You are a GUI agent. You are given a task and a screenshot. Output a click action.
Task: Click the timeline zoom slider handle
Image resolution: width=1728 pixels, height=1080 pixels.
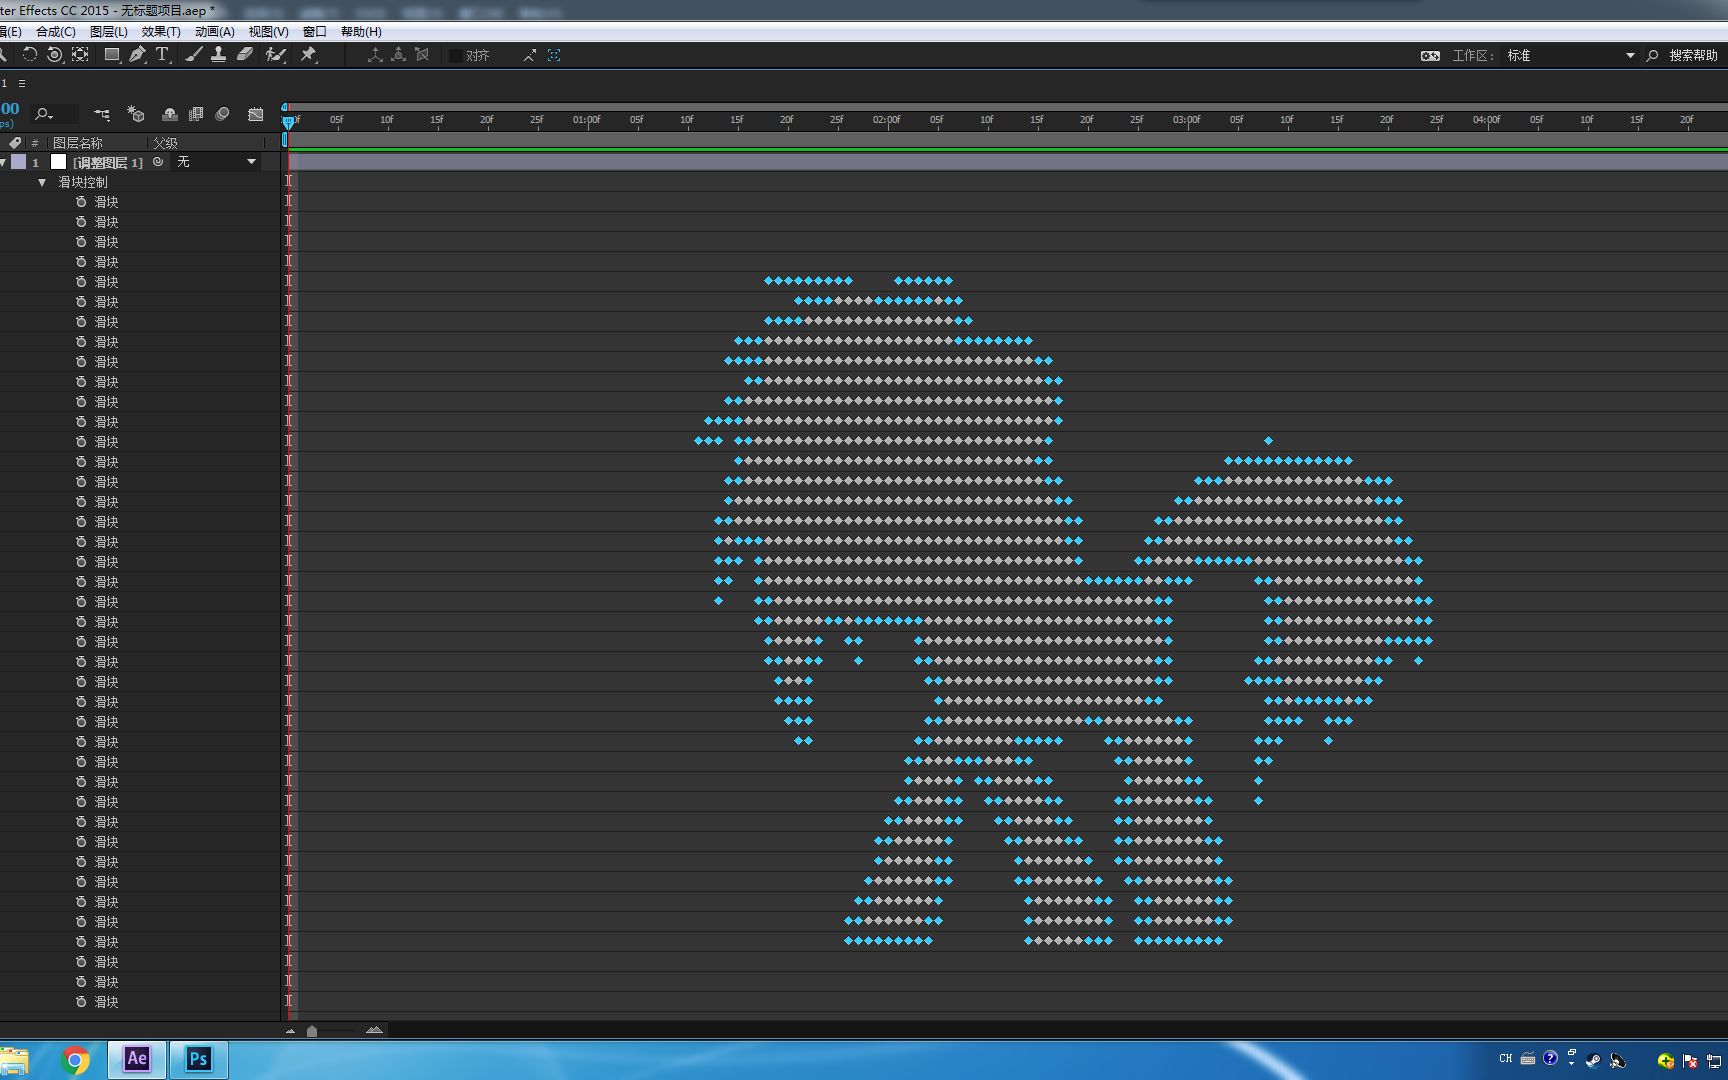click(312, 1031)
